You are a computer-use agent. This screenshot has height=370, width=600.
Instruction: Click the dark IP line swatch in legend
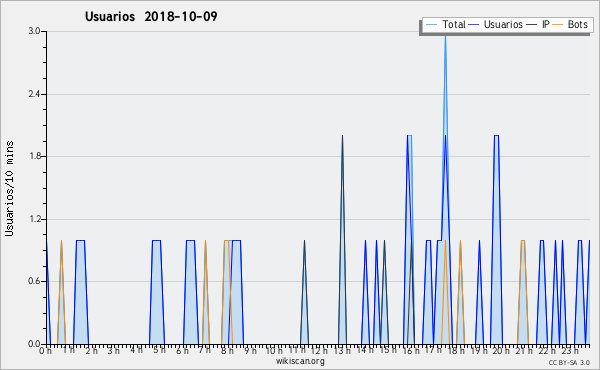[x=532, y=24]
